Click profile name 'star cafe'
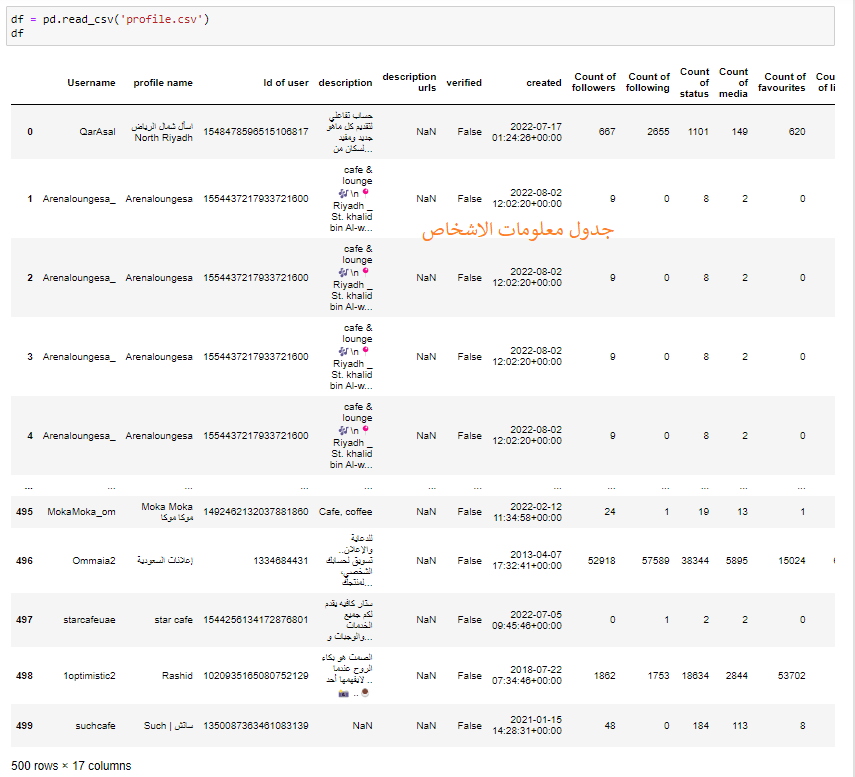This screenshot has width=855, height=777. pos(173,620)
